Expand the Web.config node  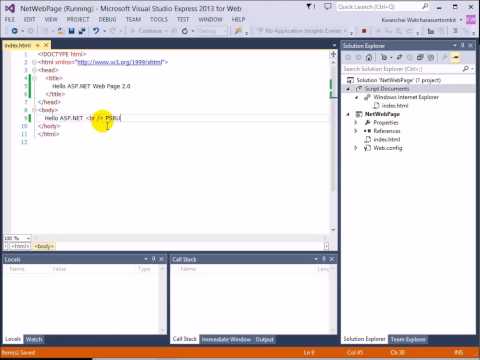click(356, 148)
